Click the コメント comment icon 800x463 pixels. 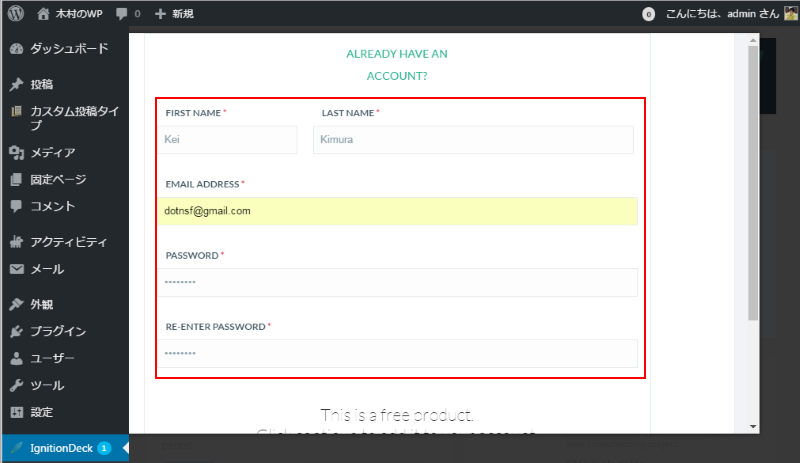pos(16,206)
